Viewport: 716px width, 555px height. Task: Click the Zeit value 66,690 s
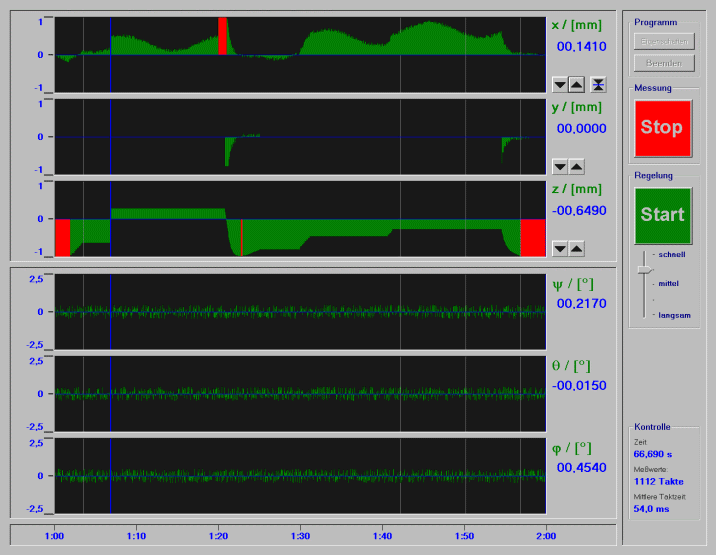[653, 454]
